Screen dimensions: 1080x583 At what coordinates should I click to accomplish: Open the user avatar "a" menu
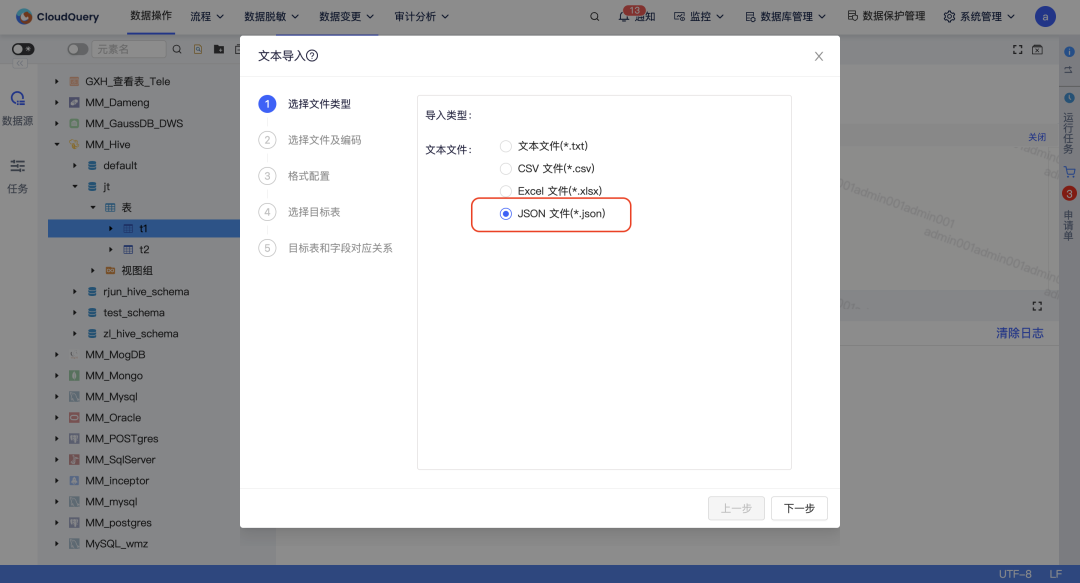point(1045,17)
